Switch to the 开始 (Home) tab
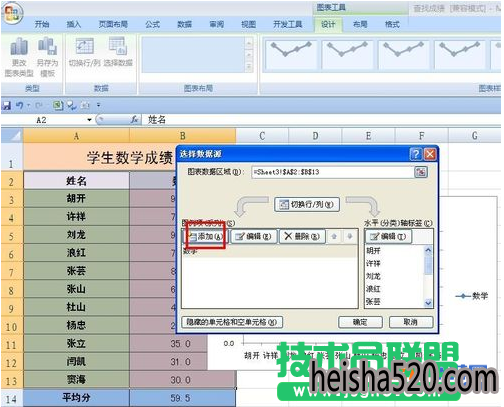 pos(42,24)
